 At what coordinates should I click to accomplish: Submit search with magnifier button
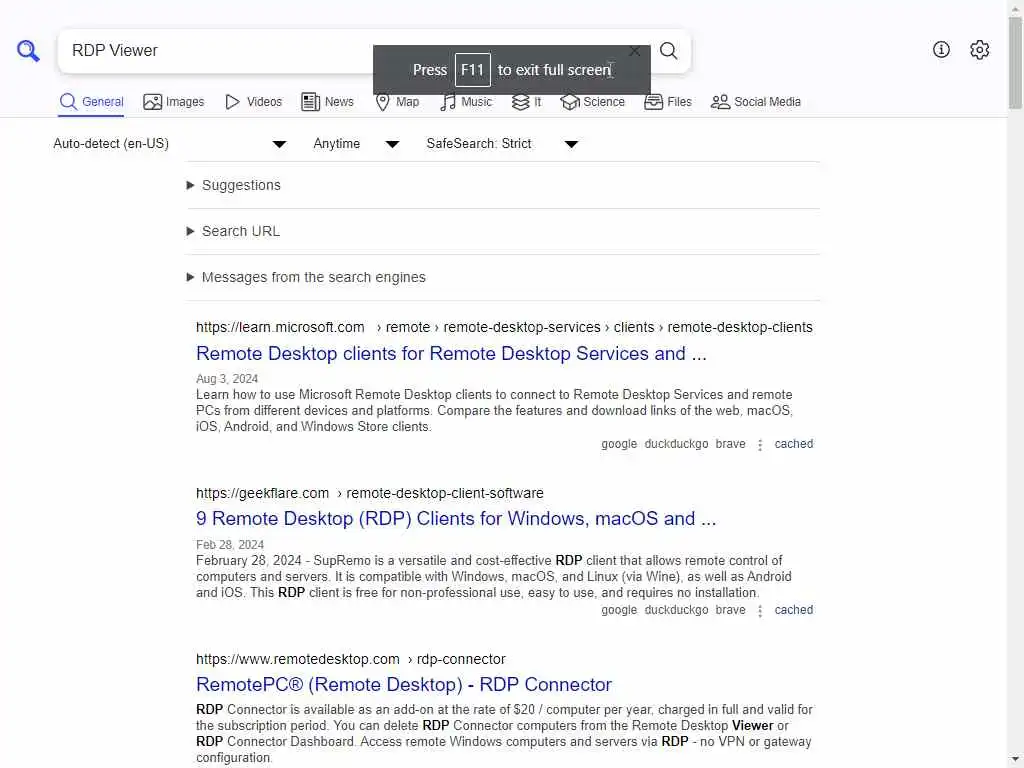pyautogui.click(x=668, y=50)
